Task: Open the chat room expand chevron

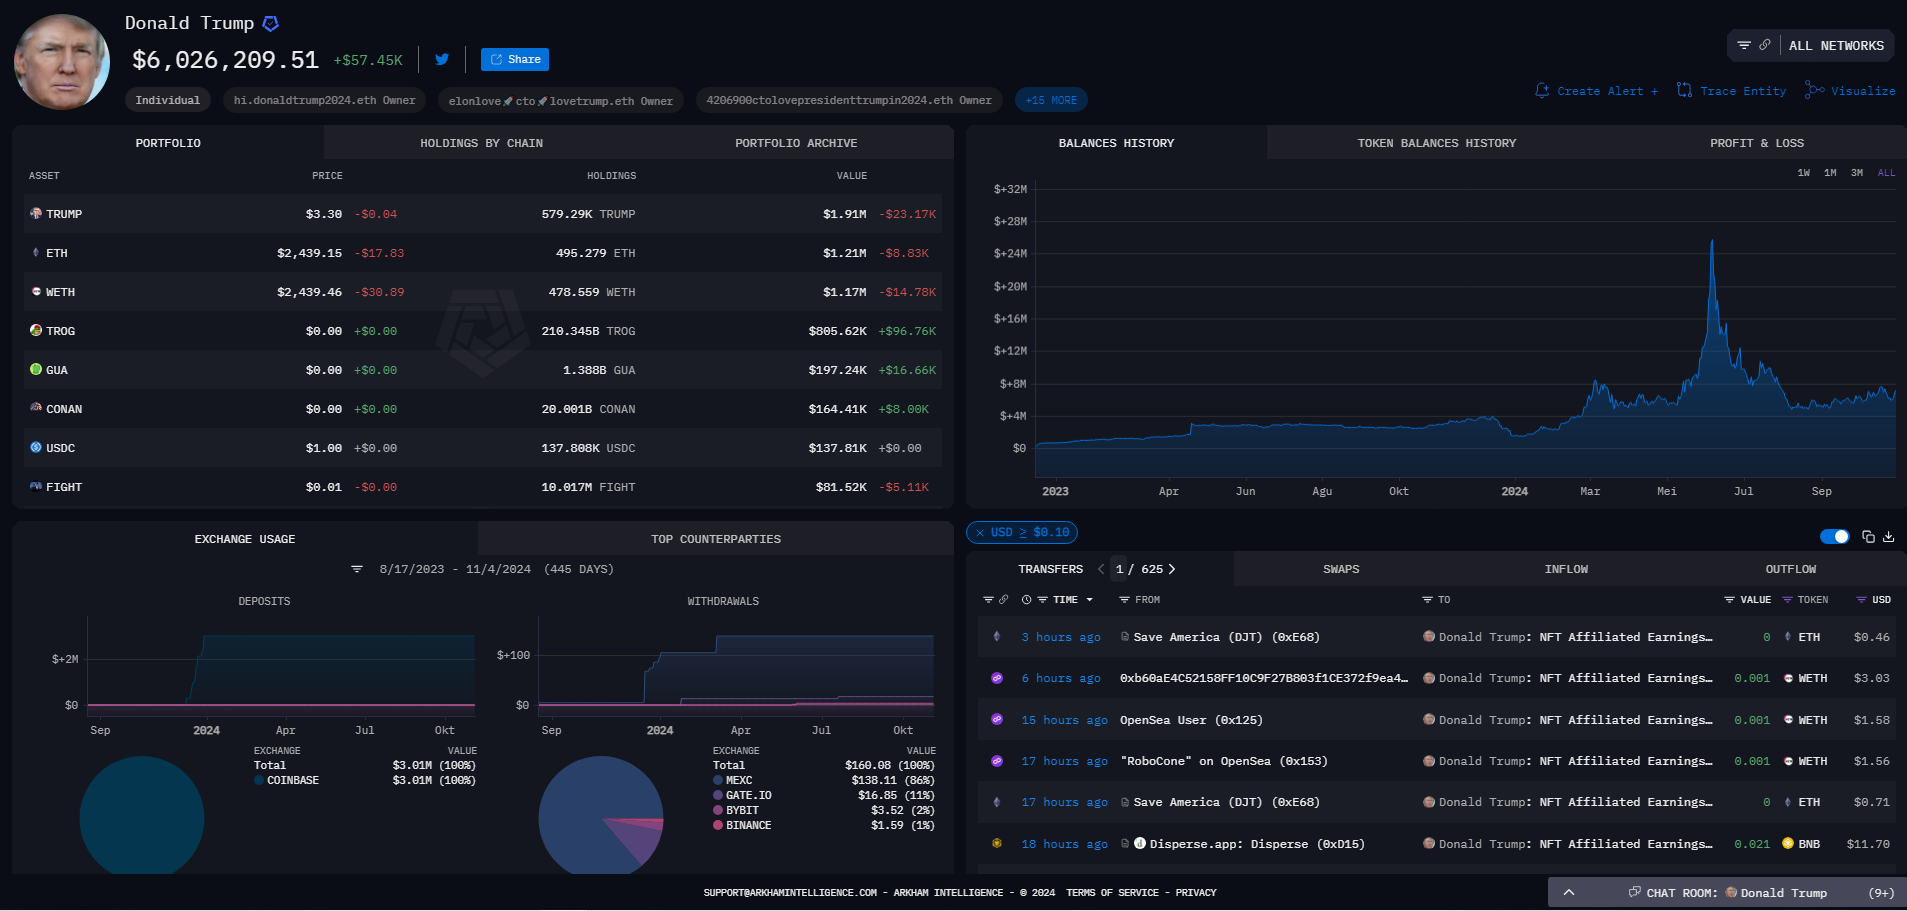Action: (1569, 893)
